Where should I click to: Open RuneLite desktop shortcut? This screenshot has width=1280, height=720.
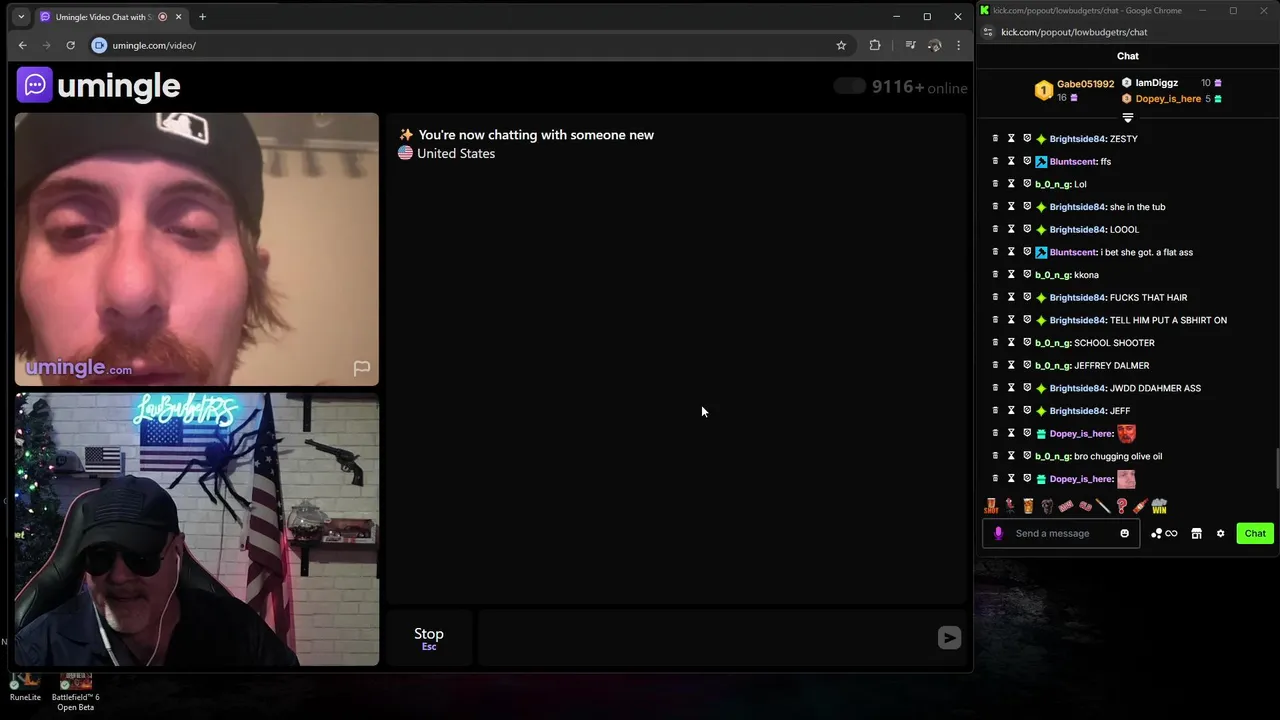point(25,687)
